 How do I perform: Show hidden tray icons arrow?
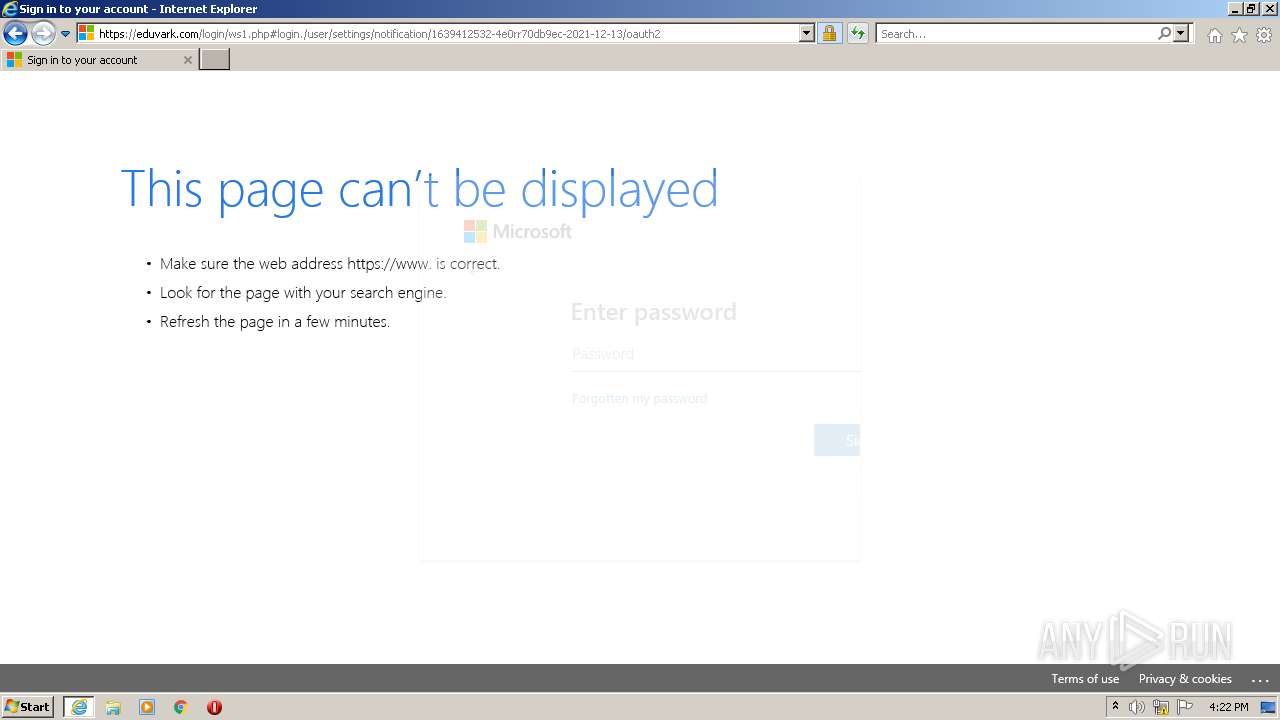pos(1115,706)
